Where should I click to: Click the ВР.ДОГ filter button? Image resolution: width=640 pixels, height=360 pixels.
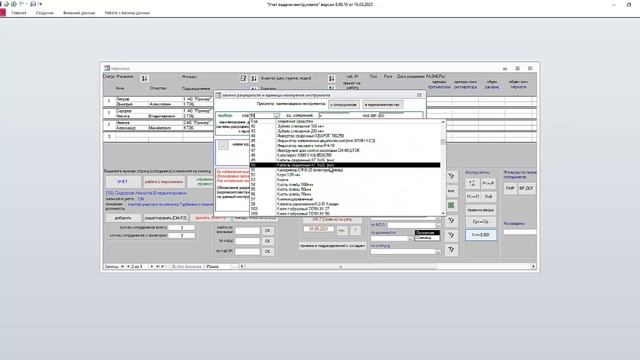pyautogui.click(x=527, y=189)
